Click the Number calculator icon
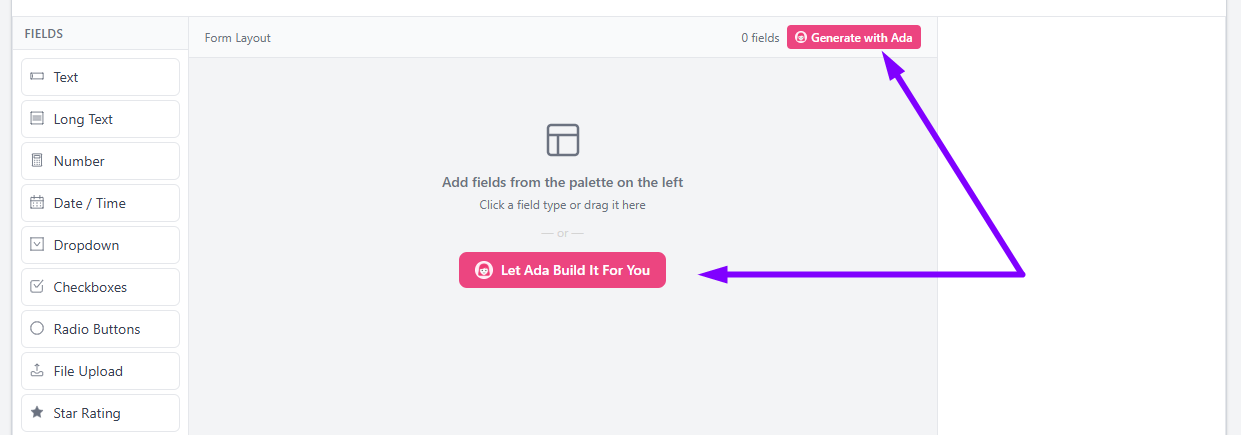The image size is (1241, 435). click(x=37, y=161)
